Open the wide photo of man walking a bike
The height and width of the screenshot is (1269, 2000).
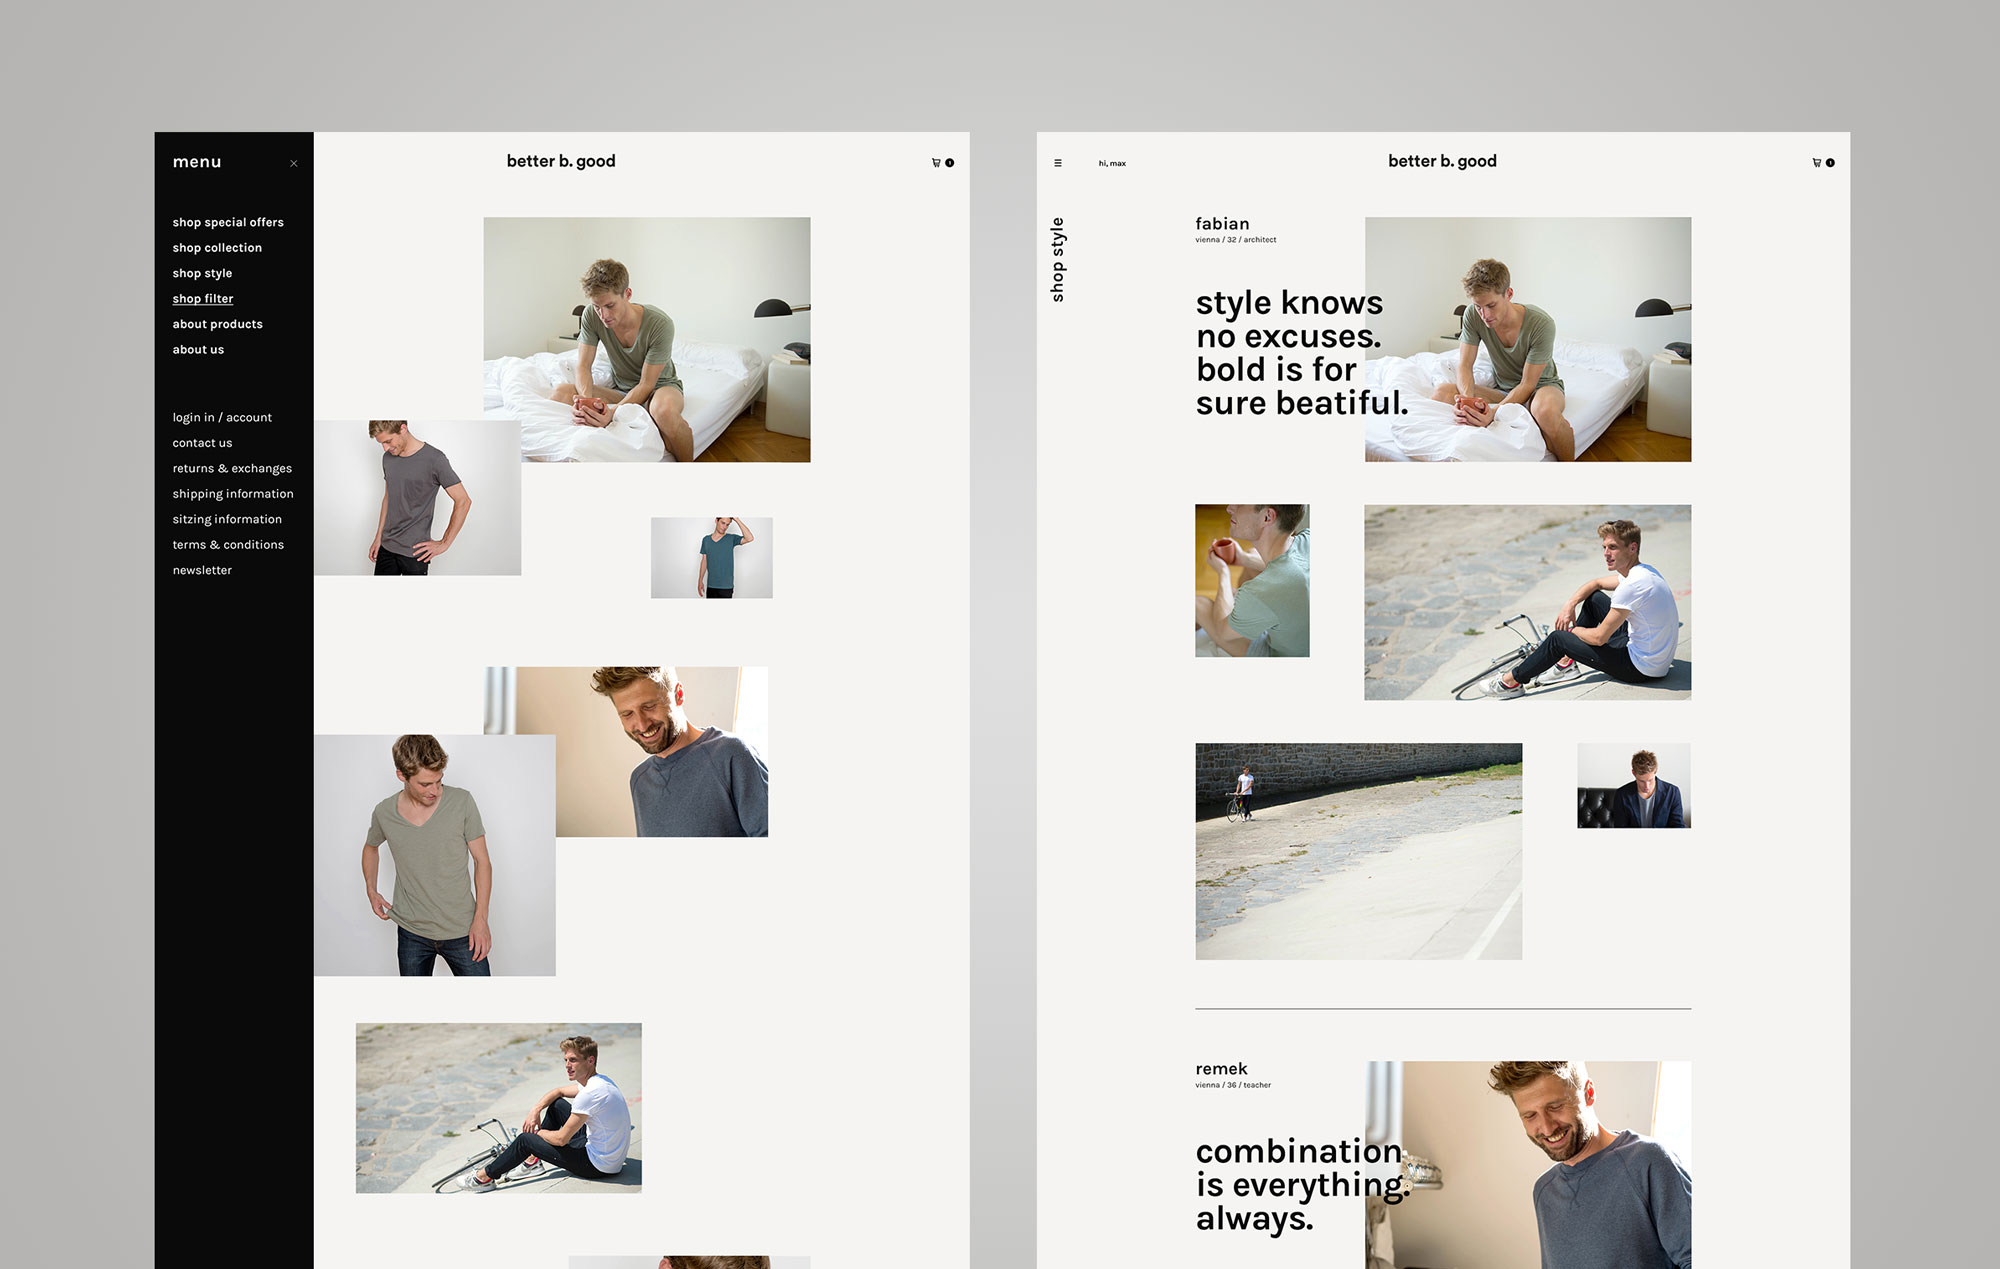[x=1359, y=851]
